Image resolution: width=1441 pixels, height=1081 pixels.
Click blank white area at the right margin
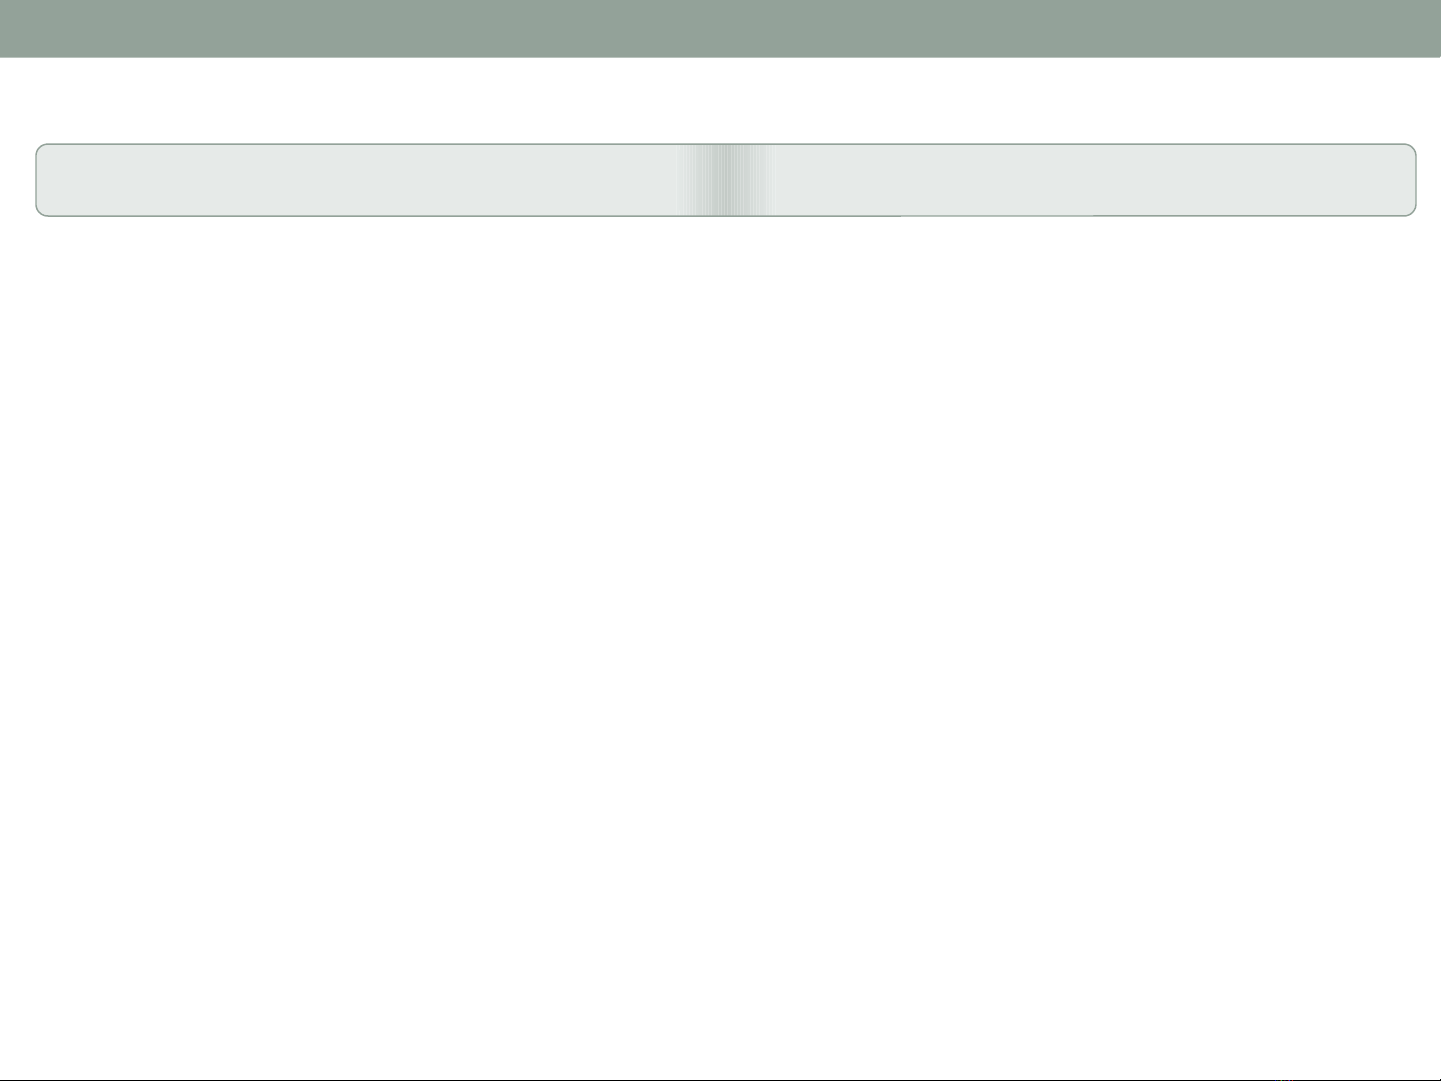1428,640
